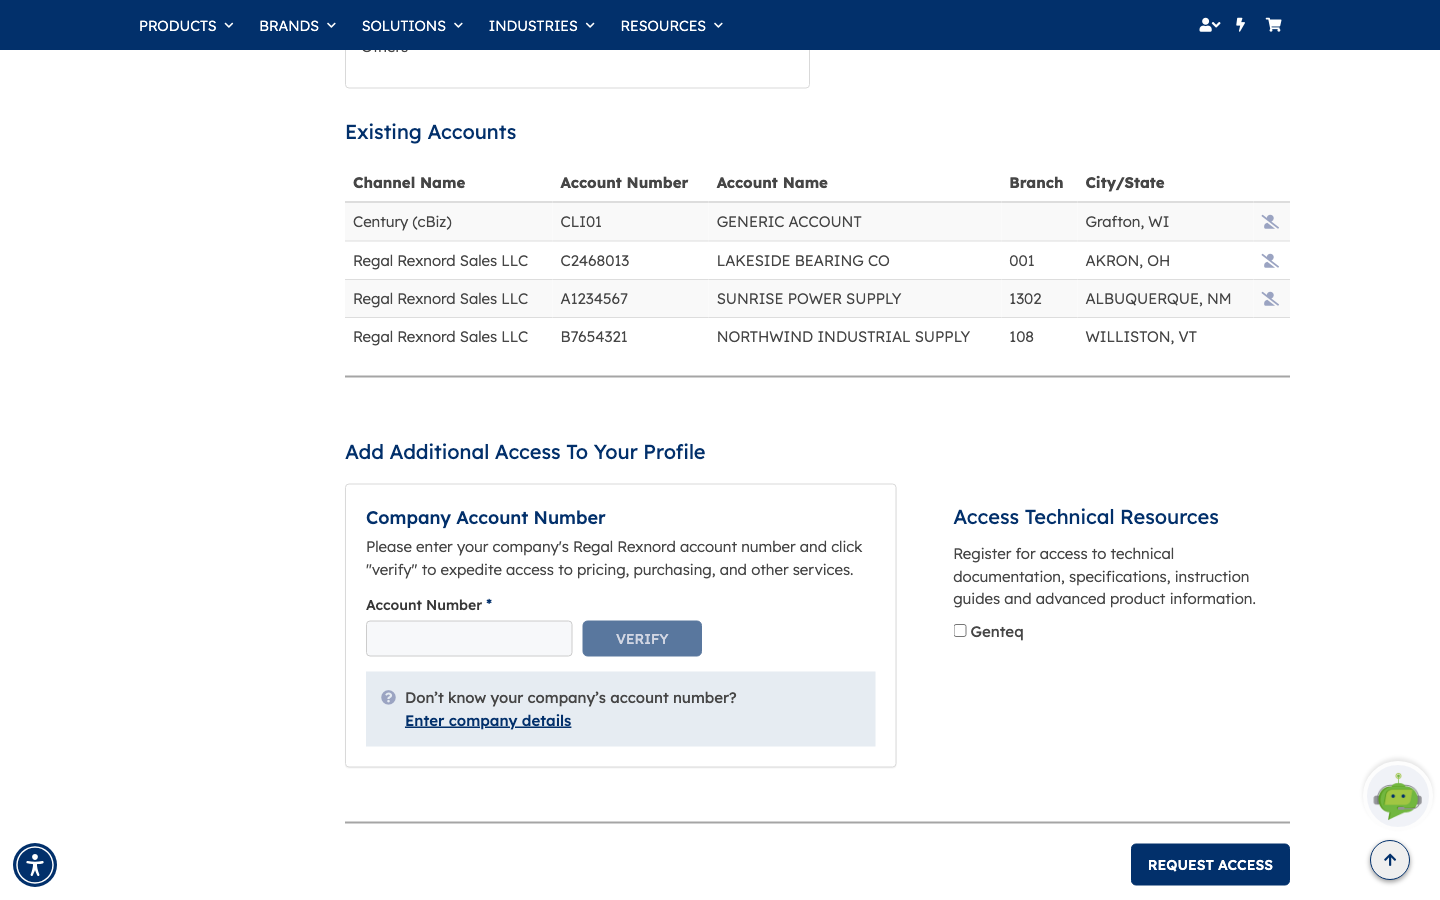Select account number B7654321 cell
Viewport: 1440px width, 900px height.
[x=594, y=337]
